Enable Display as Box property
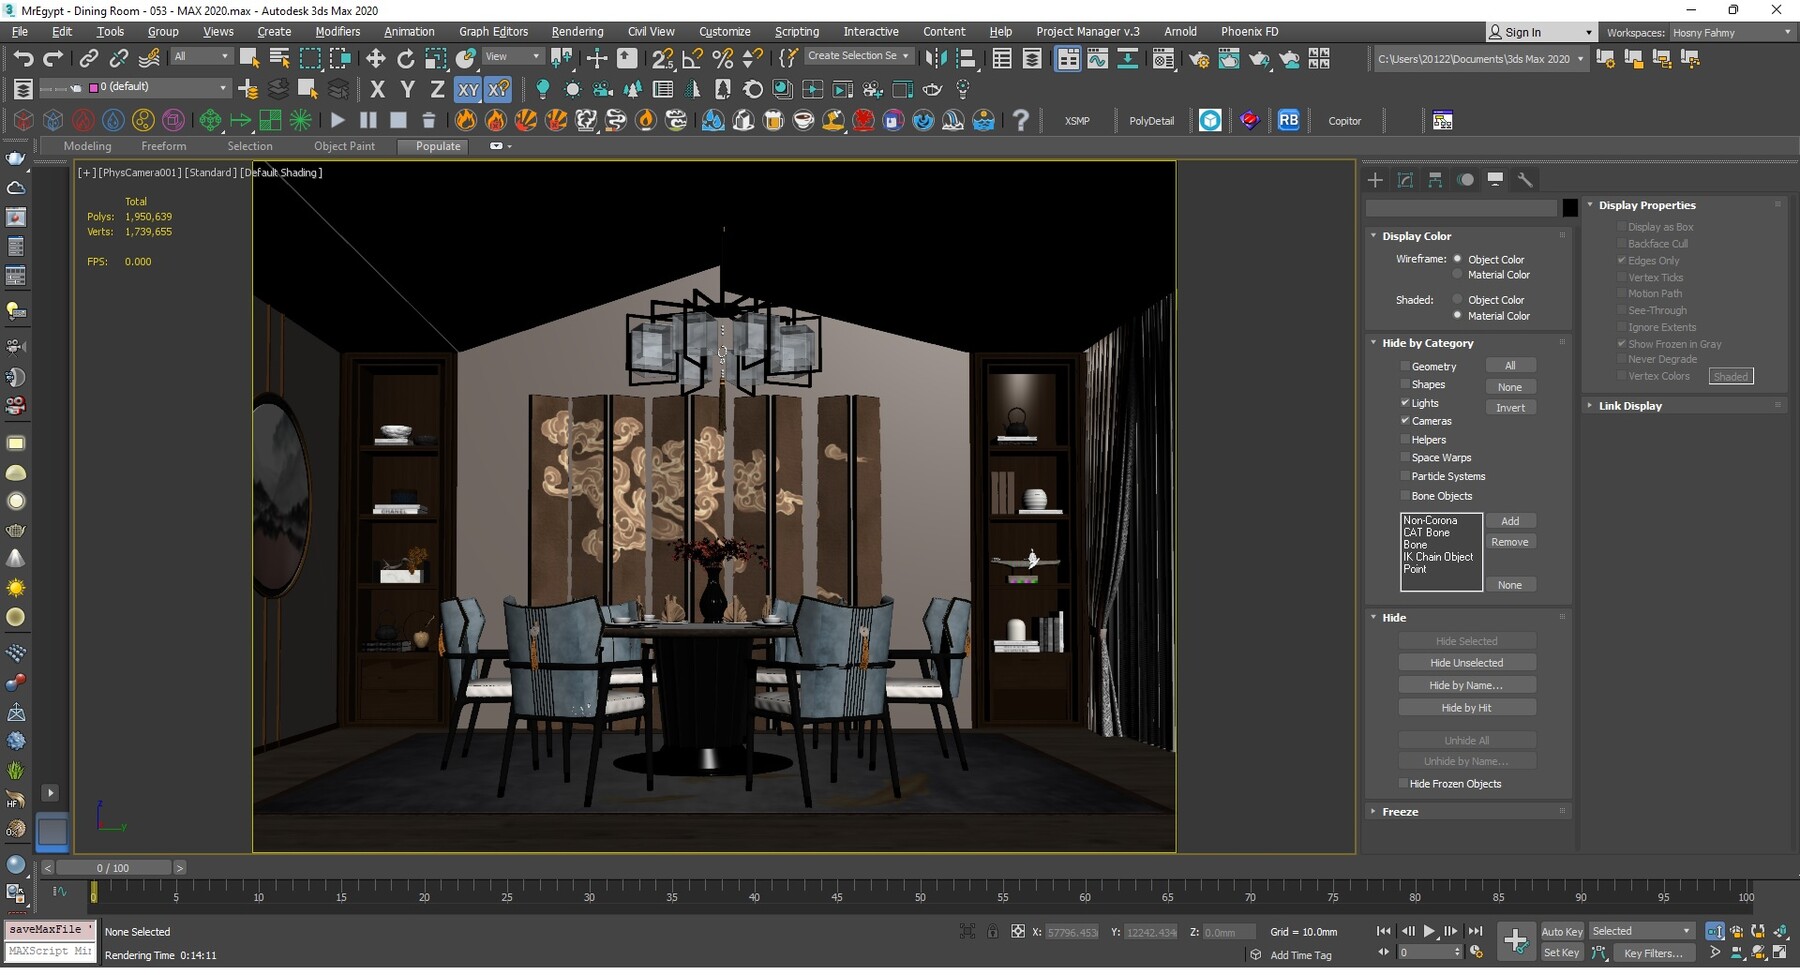The width and height of the screenshot is (1800, 975). pyautogui.click(x=1622, y=226)
